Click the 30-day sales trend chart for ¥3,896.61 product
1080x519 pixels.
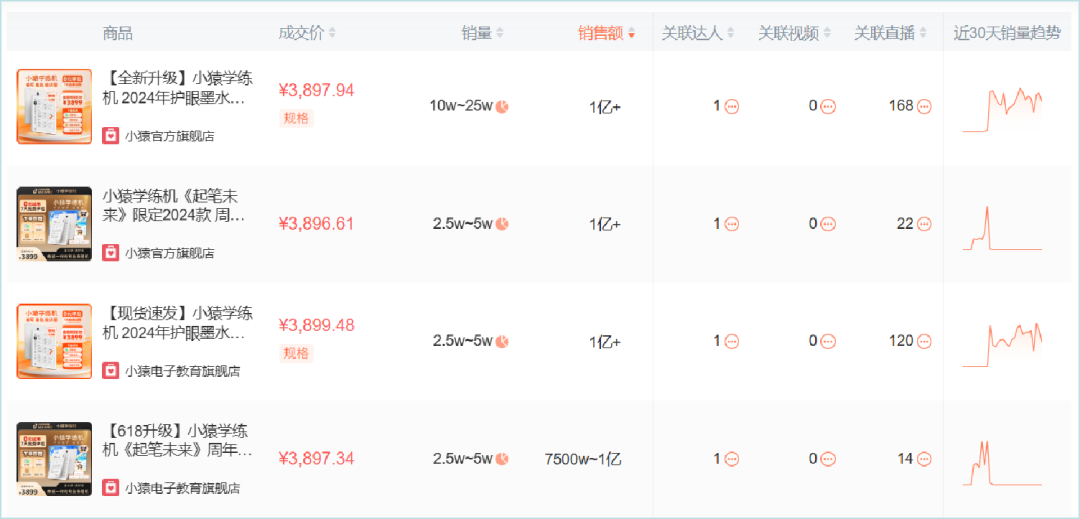point(1002,228)
